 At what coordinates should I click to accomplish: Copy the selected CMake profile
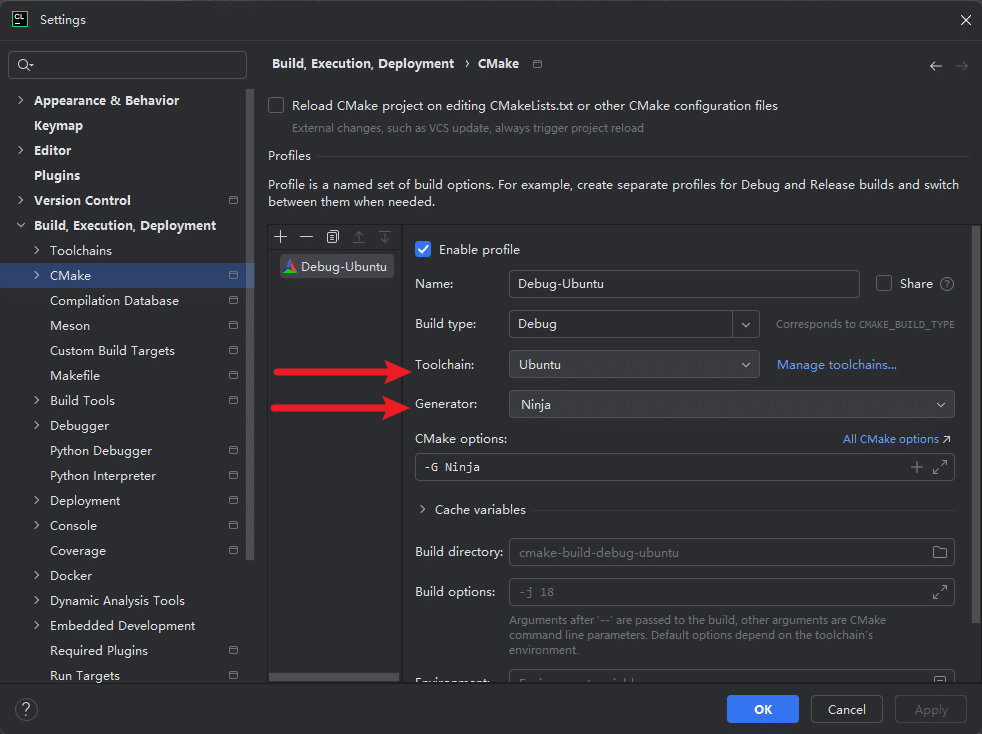click(x=333, y=237)
